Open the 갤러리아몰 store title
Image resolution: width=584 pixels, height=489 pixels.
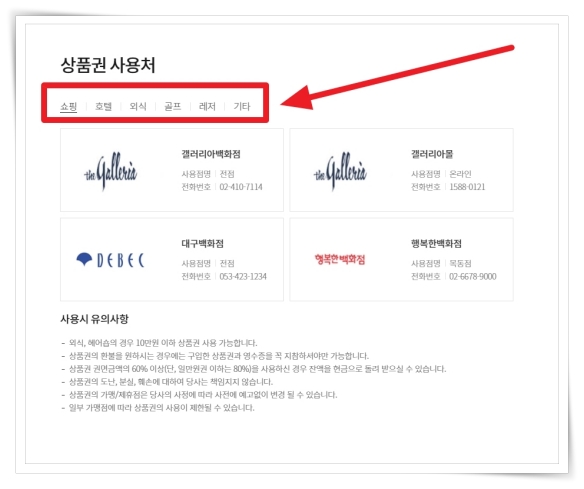[432, 154]
